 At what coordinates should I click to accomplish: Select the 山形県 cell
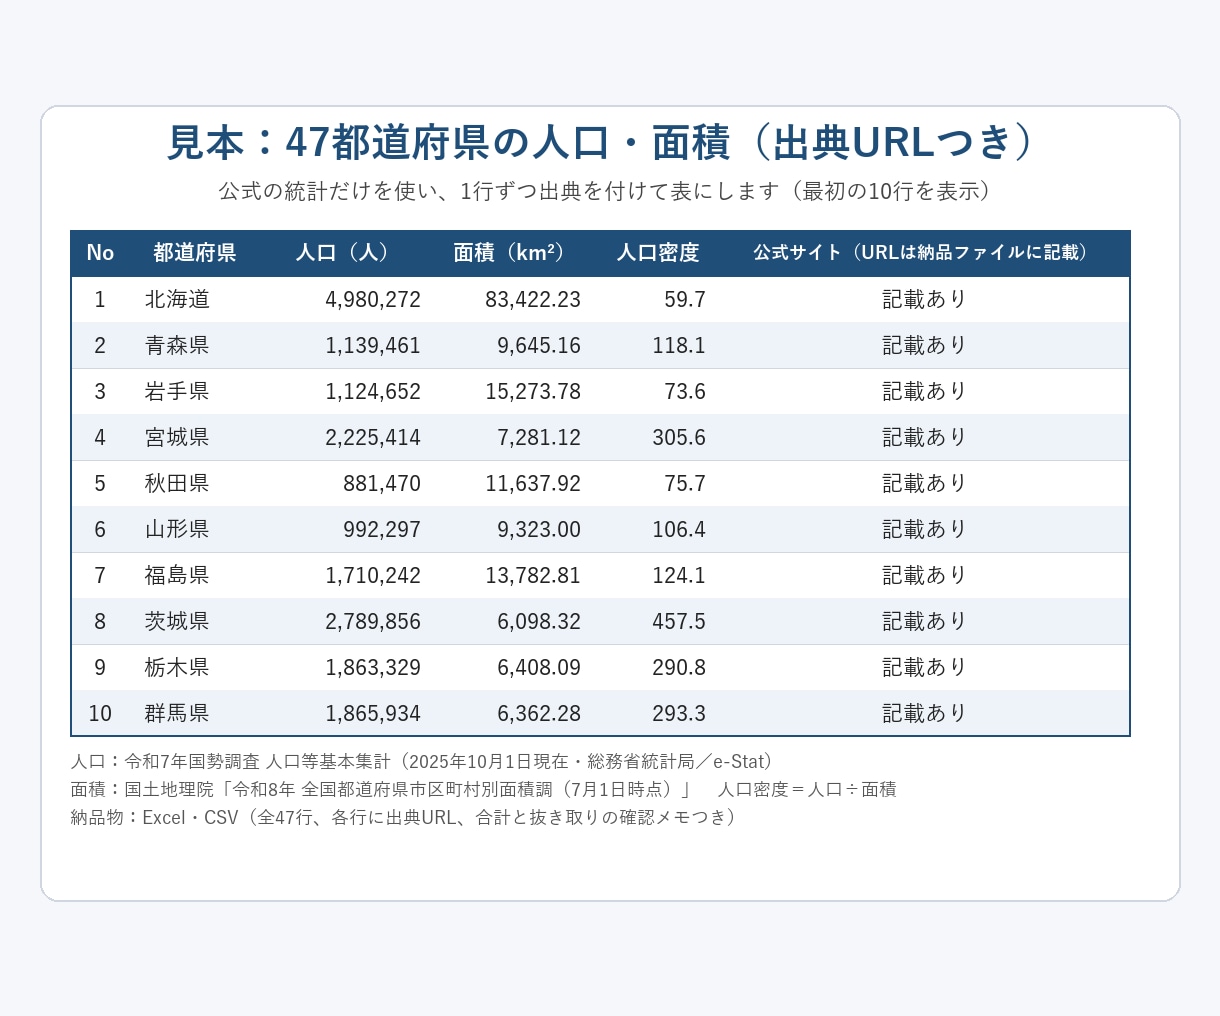tap(177, 529)
